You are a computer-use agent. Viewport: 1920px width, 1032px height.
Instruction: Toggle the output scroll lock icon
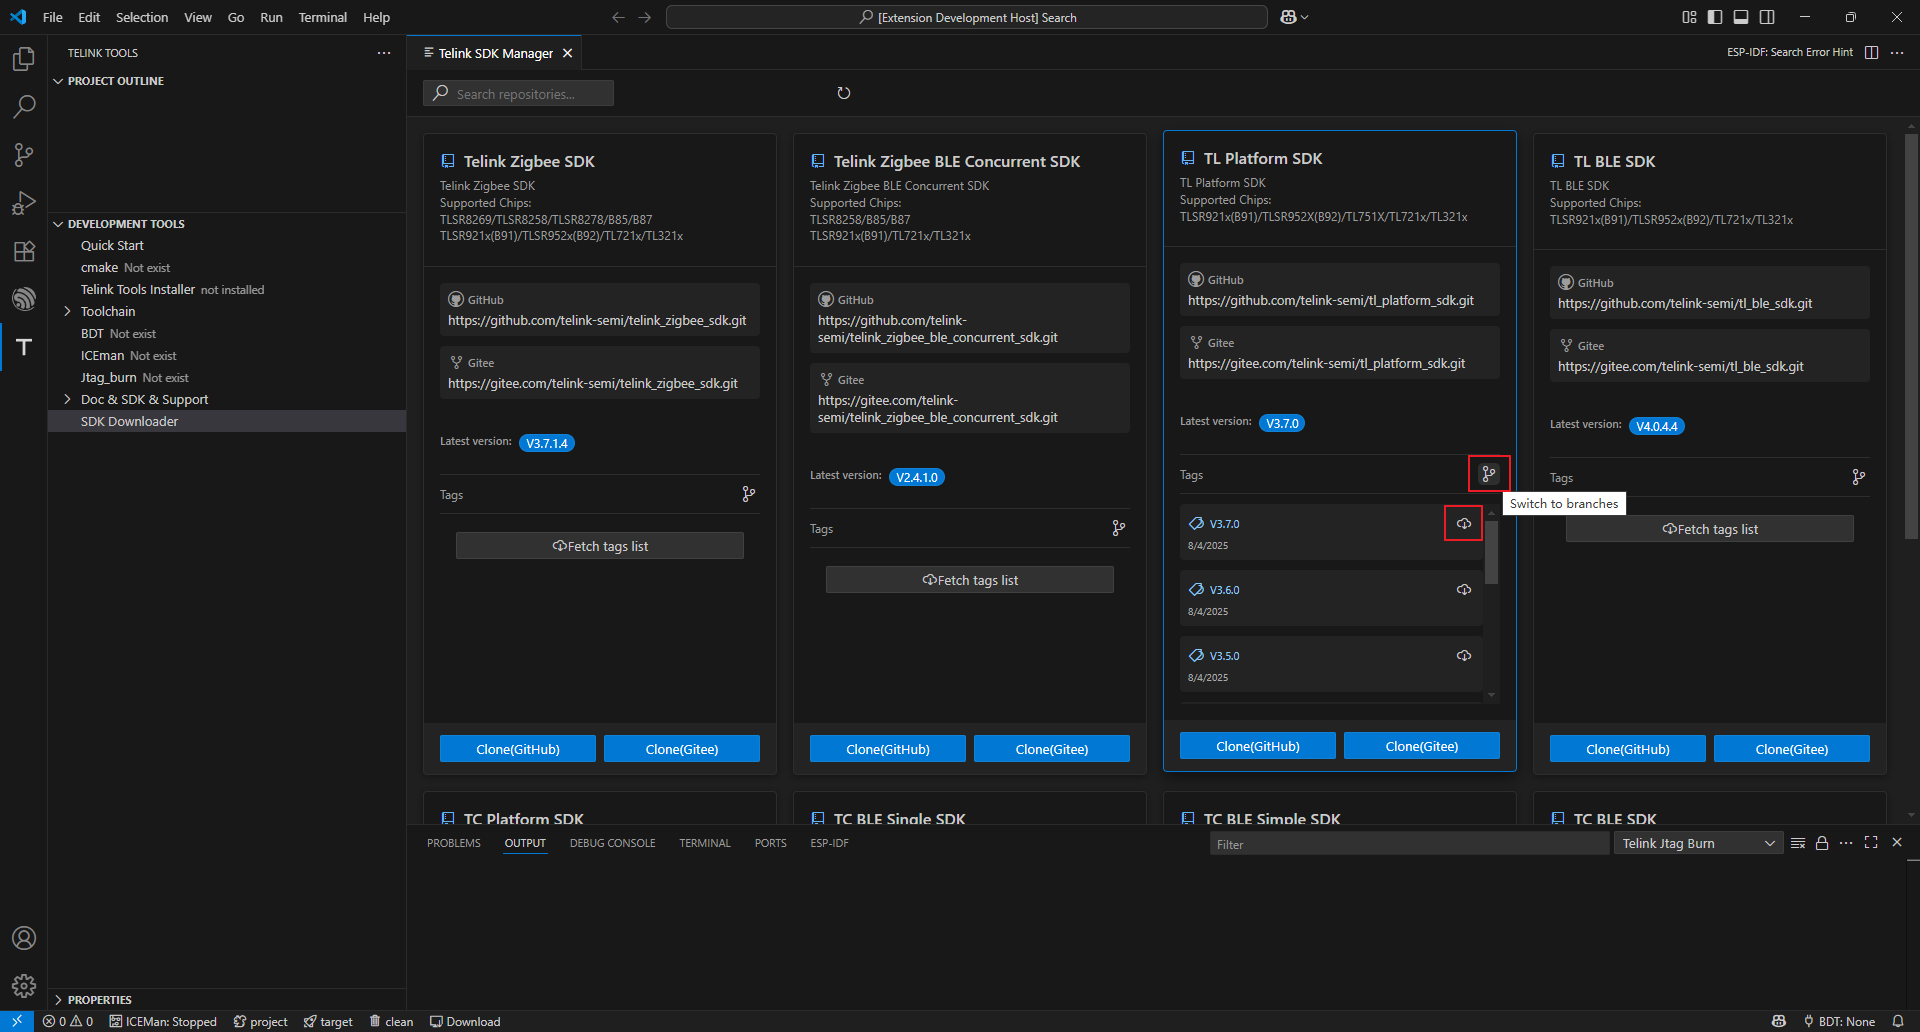(x=1822, y=843)
